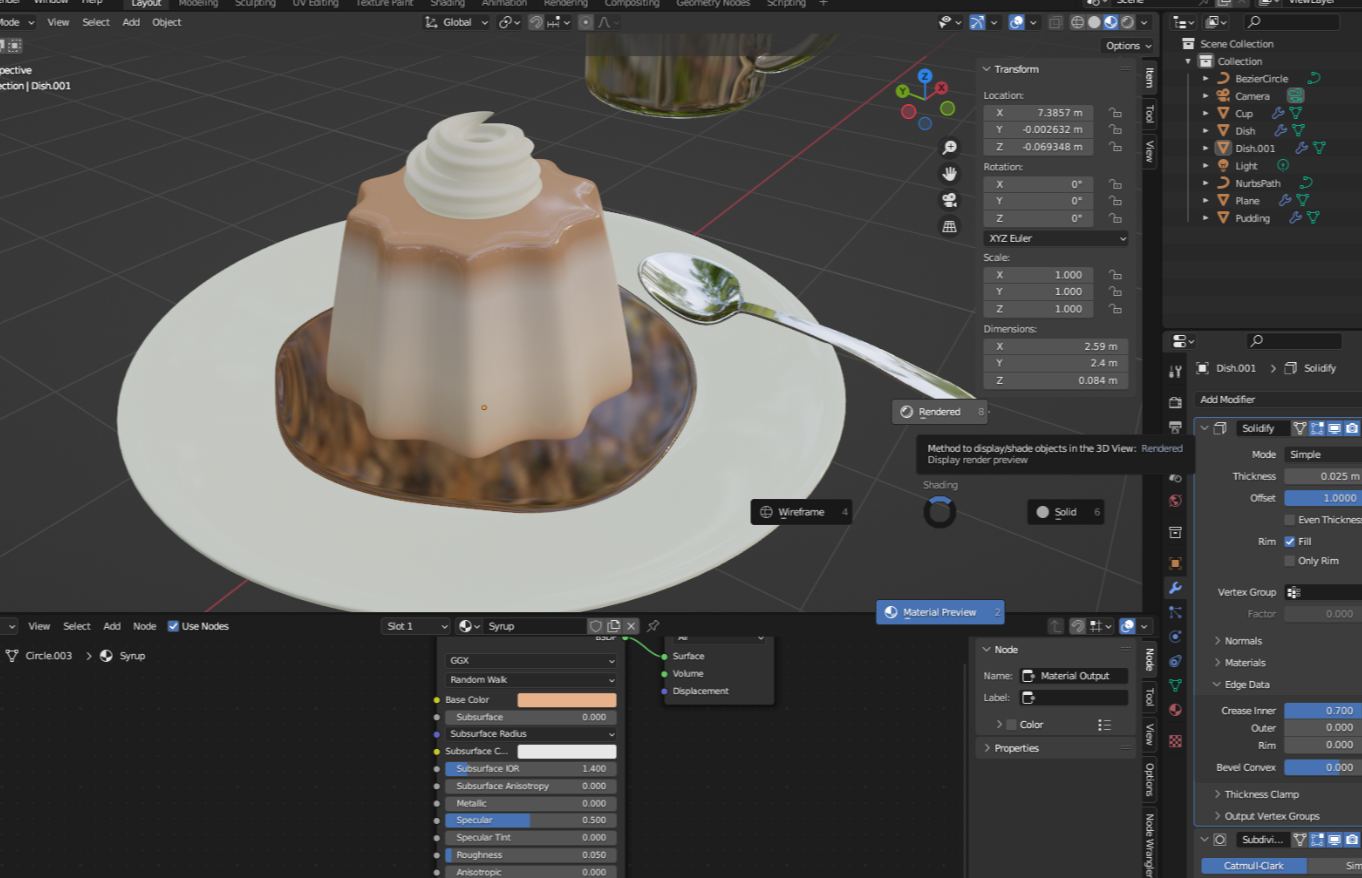Open the Node menu in node editor header
The image size is (1362, 878).
pos(145,626)
